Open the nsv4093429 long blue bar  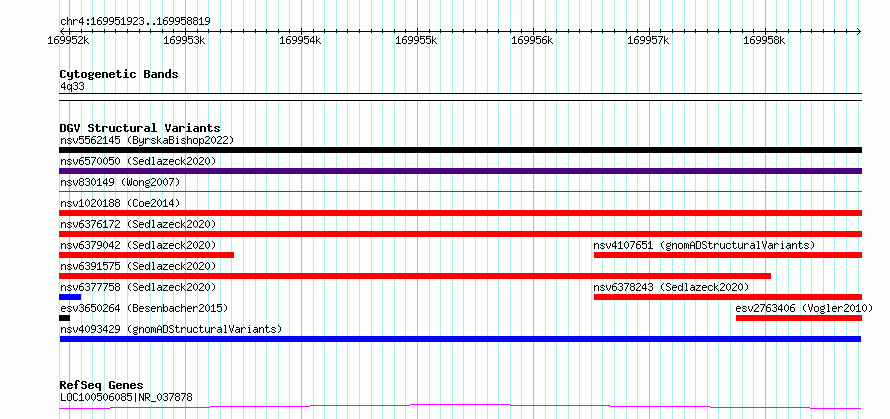(460, 339)
